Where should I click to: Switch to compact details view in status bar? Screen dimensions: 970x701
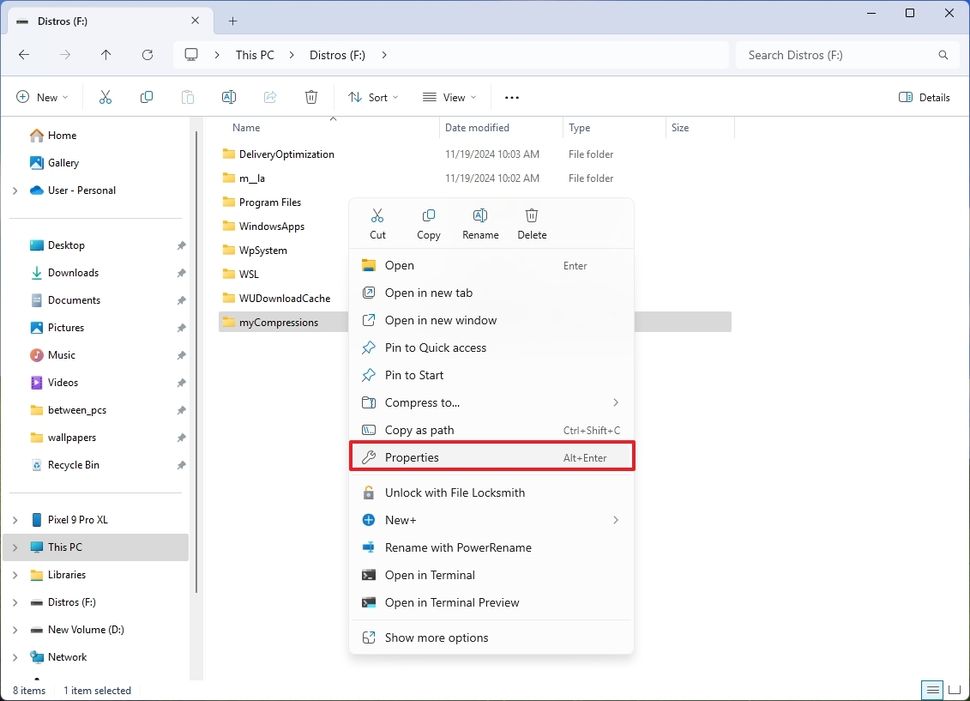click(932, 690)
